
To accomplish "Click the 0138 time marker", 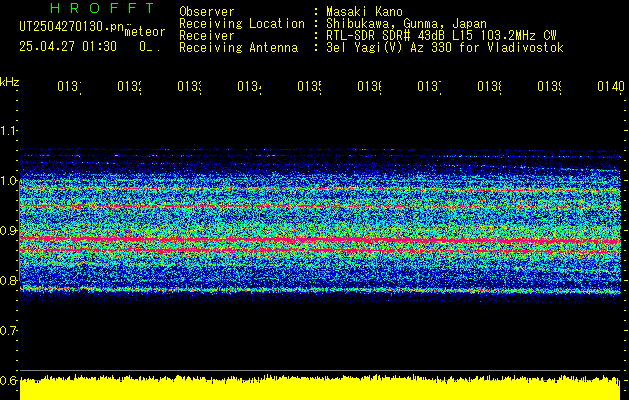I will [489, 86].
